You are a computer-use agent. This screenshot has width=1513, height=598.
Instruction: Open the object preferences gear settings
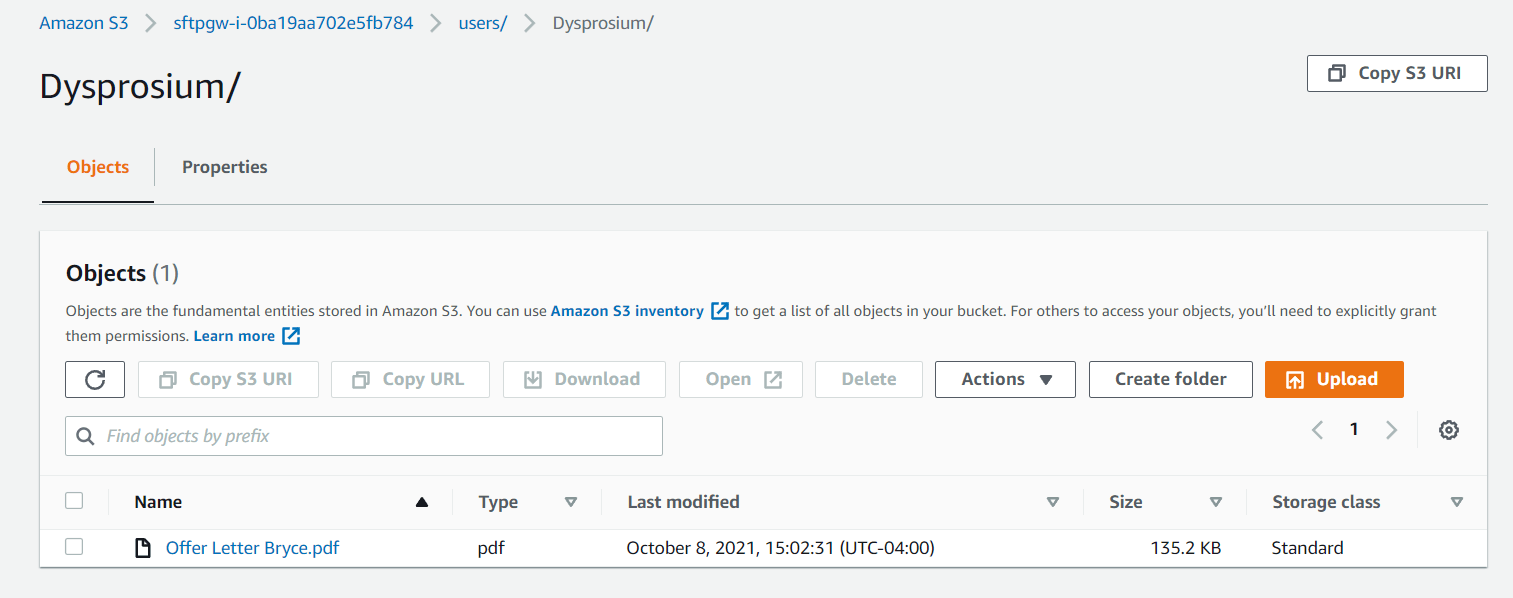pyautogui.click(x=1448, y=429)
